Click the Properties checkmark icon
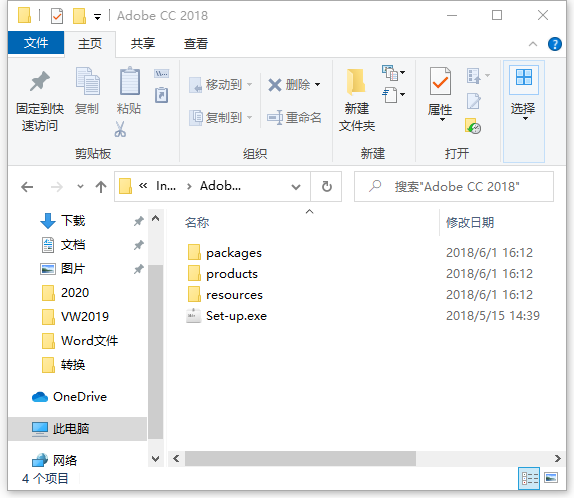 coord(440,81)
